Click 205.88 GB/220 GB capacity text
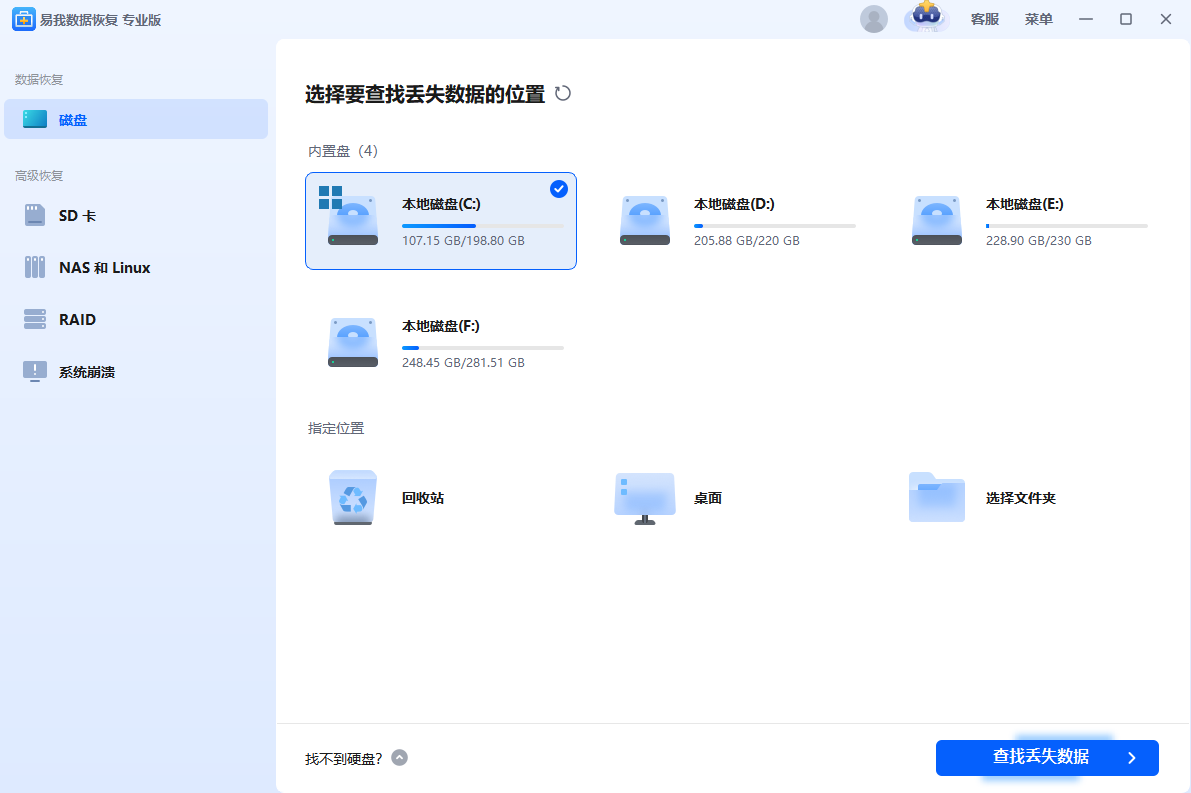The height and width of the screenshot is (793, 1191). (746, 240)
